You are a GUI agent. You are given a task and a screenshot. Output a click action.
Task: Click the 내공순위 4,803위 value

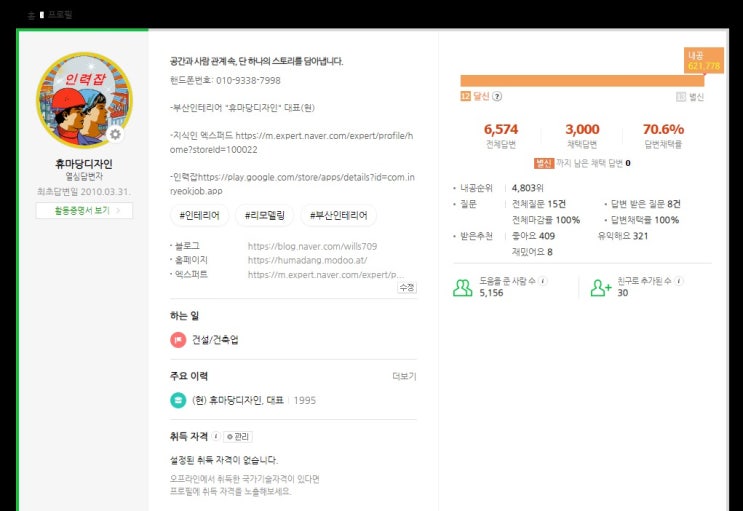[x=527, y=188]
